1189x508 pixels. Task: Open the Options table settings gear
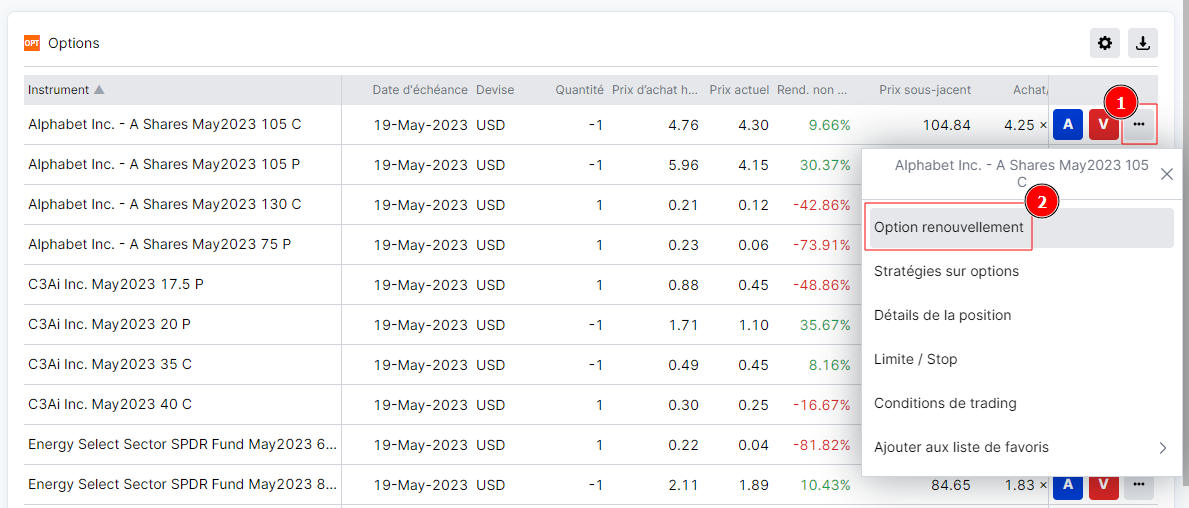[x=1105, y=43]
